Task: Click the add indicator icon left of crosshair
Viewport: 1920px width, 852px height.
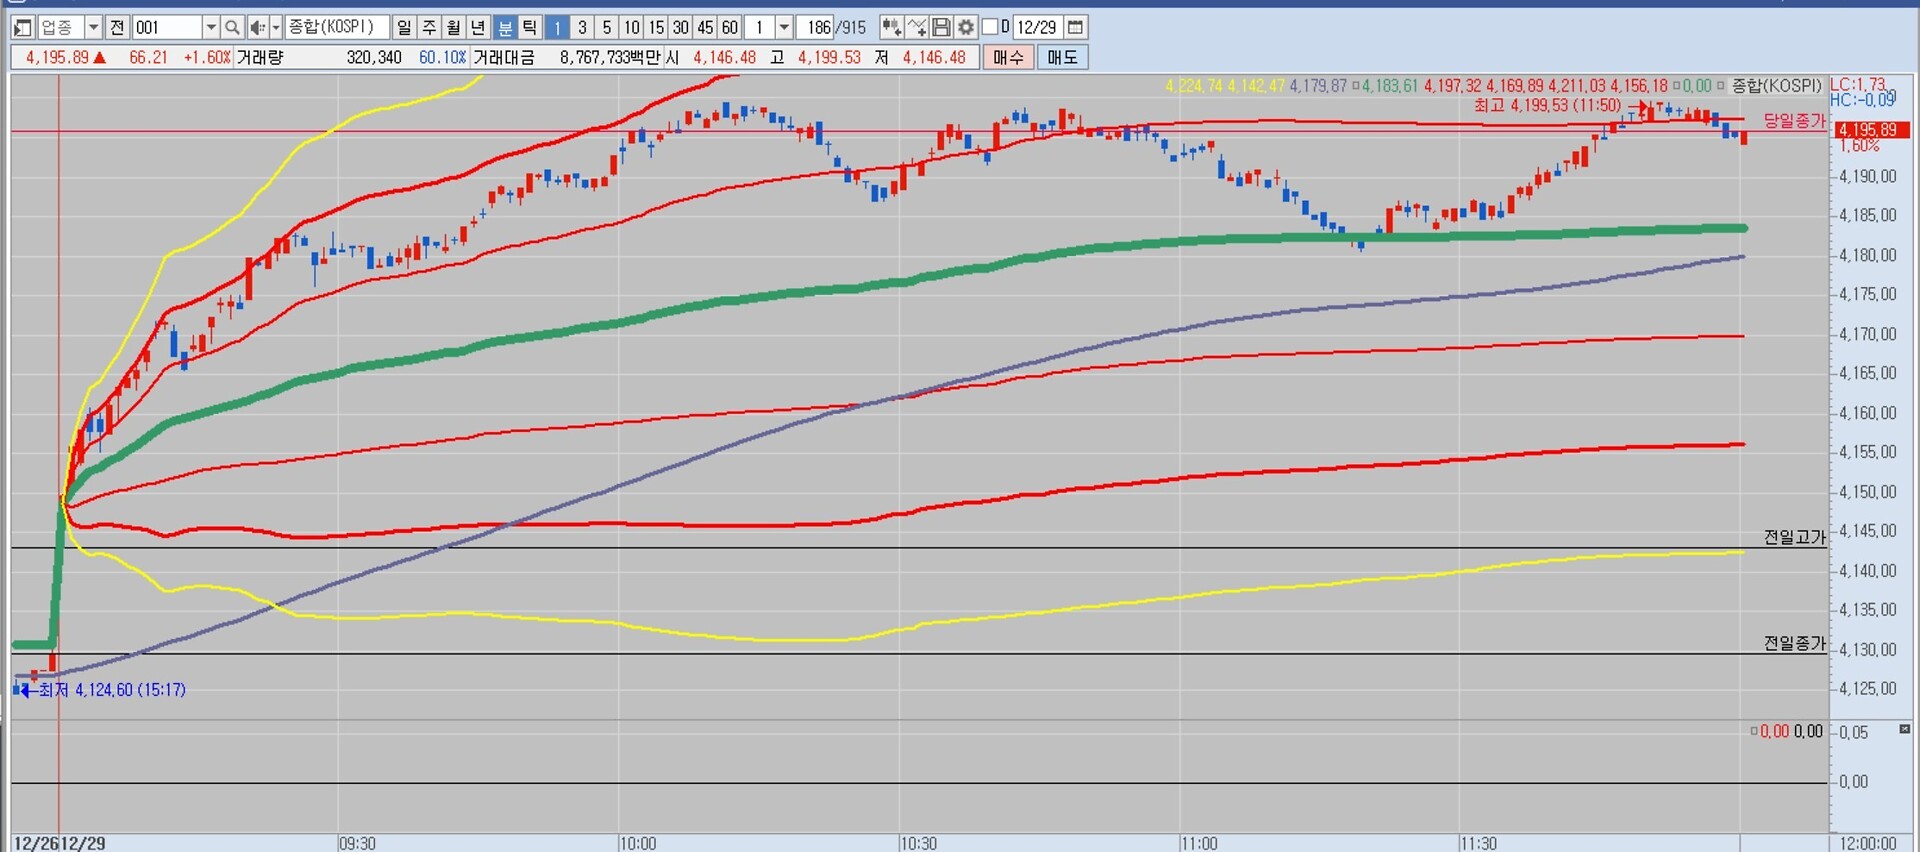Action: click(891, 27)
